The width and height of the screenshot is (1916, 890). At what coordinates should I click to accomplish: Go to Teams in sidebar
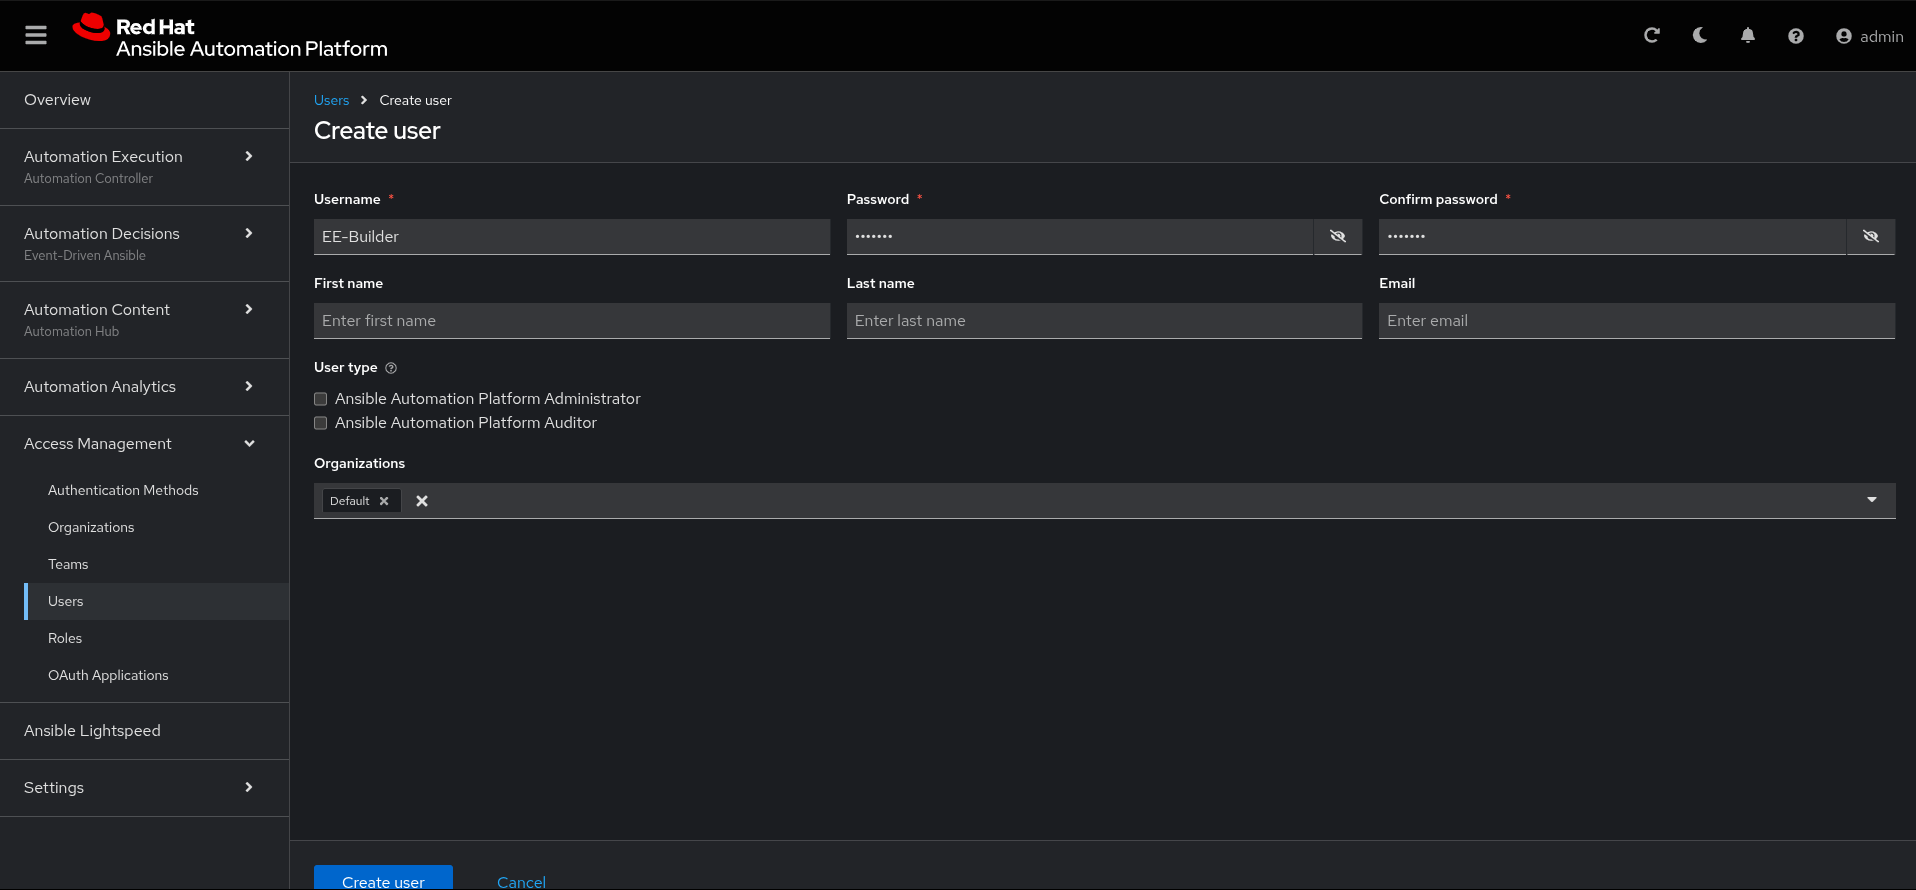[x=68, y=564]
